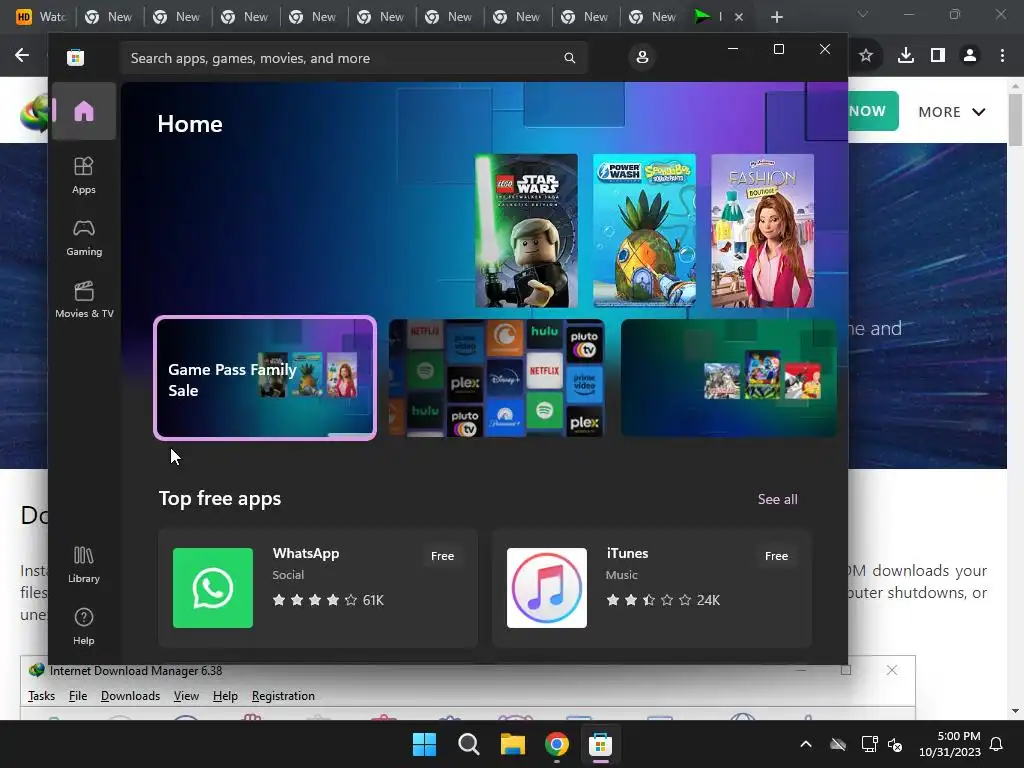
Task: Click See all for Top free apps
Action: click(x=777, y=499)
